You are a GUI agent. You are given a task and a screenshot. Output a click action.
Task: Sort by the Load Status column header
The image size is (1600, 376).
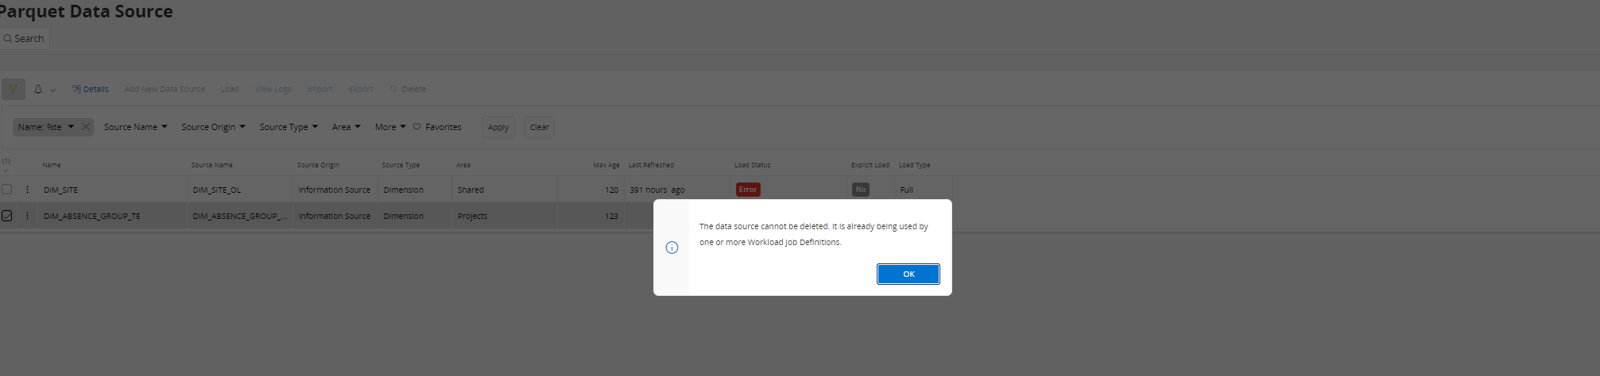[752, 165]
